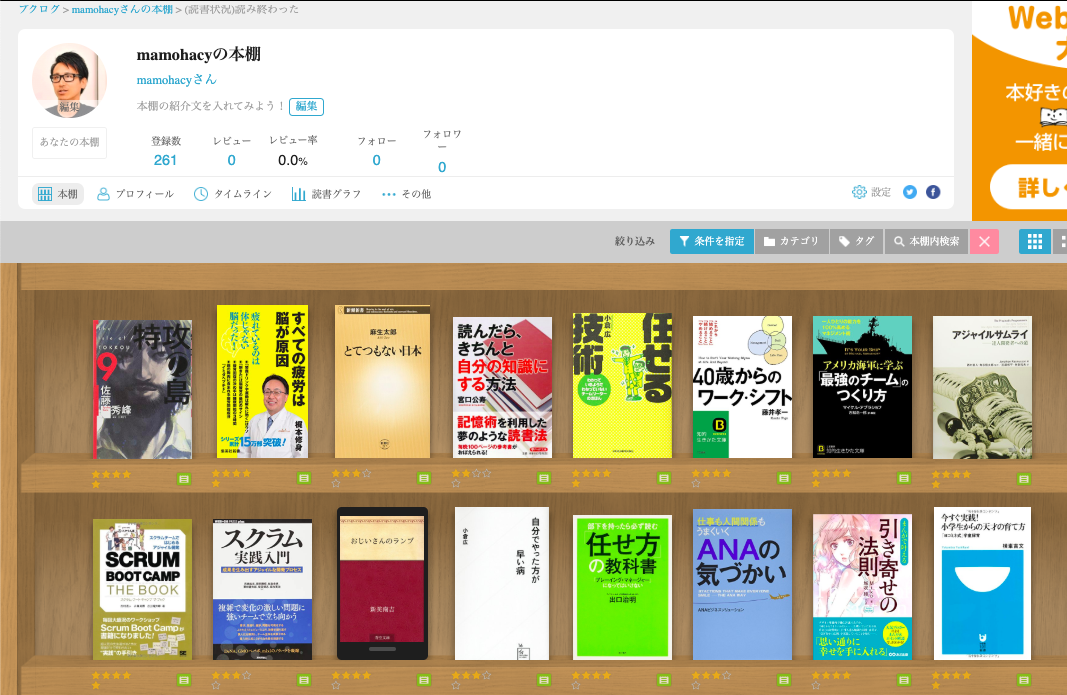Open the mamohacyさん profile link
This screenshot has height=695, width=1067.
click(x=176, y=80)
